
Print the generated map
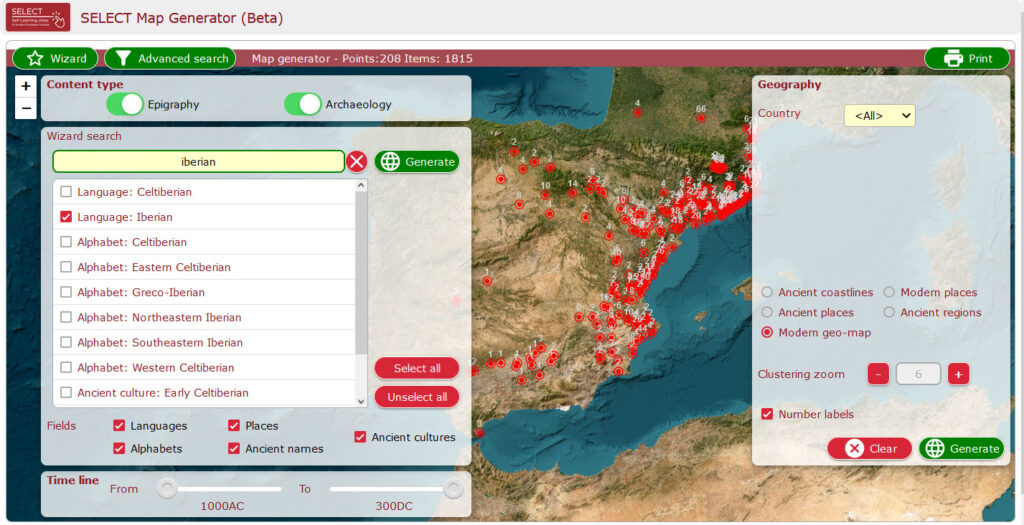coord(967,58)
